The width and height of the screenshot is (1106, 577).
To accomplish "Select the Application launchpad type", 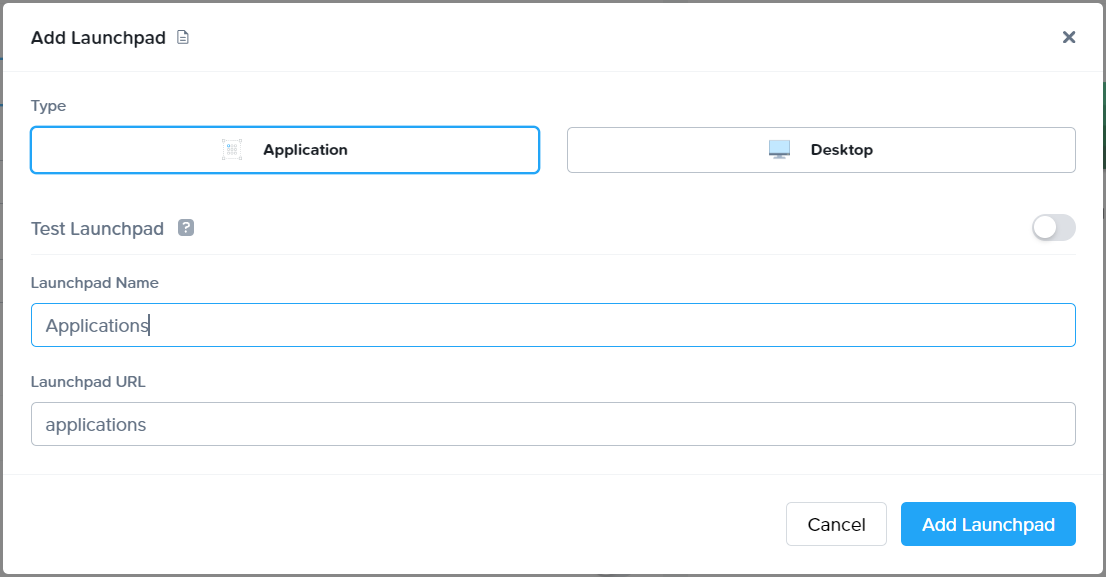I will click(x=284, y=149).
